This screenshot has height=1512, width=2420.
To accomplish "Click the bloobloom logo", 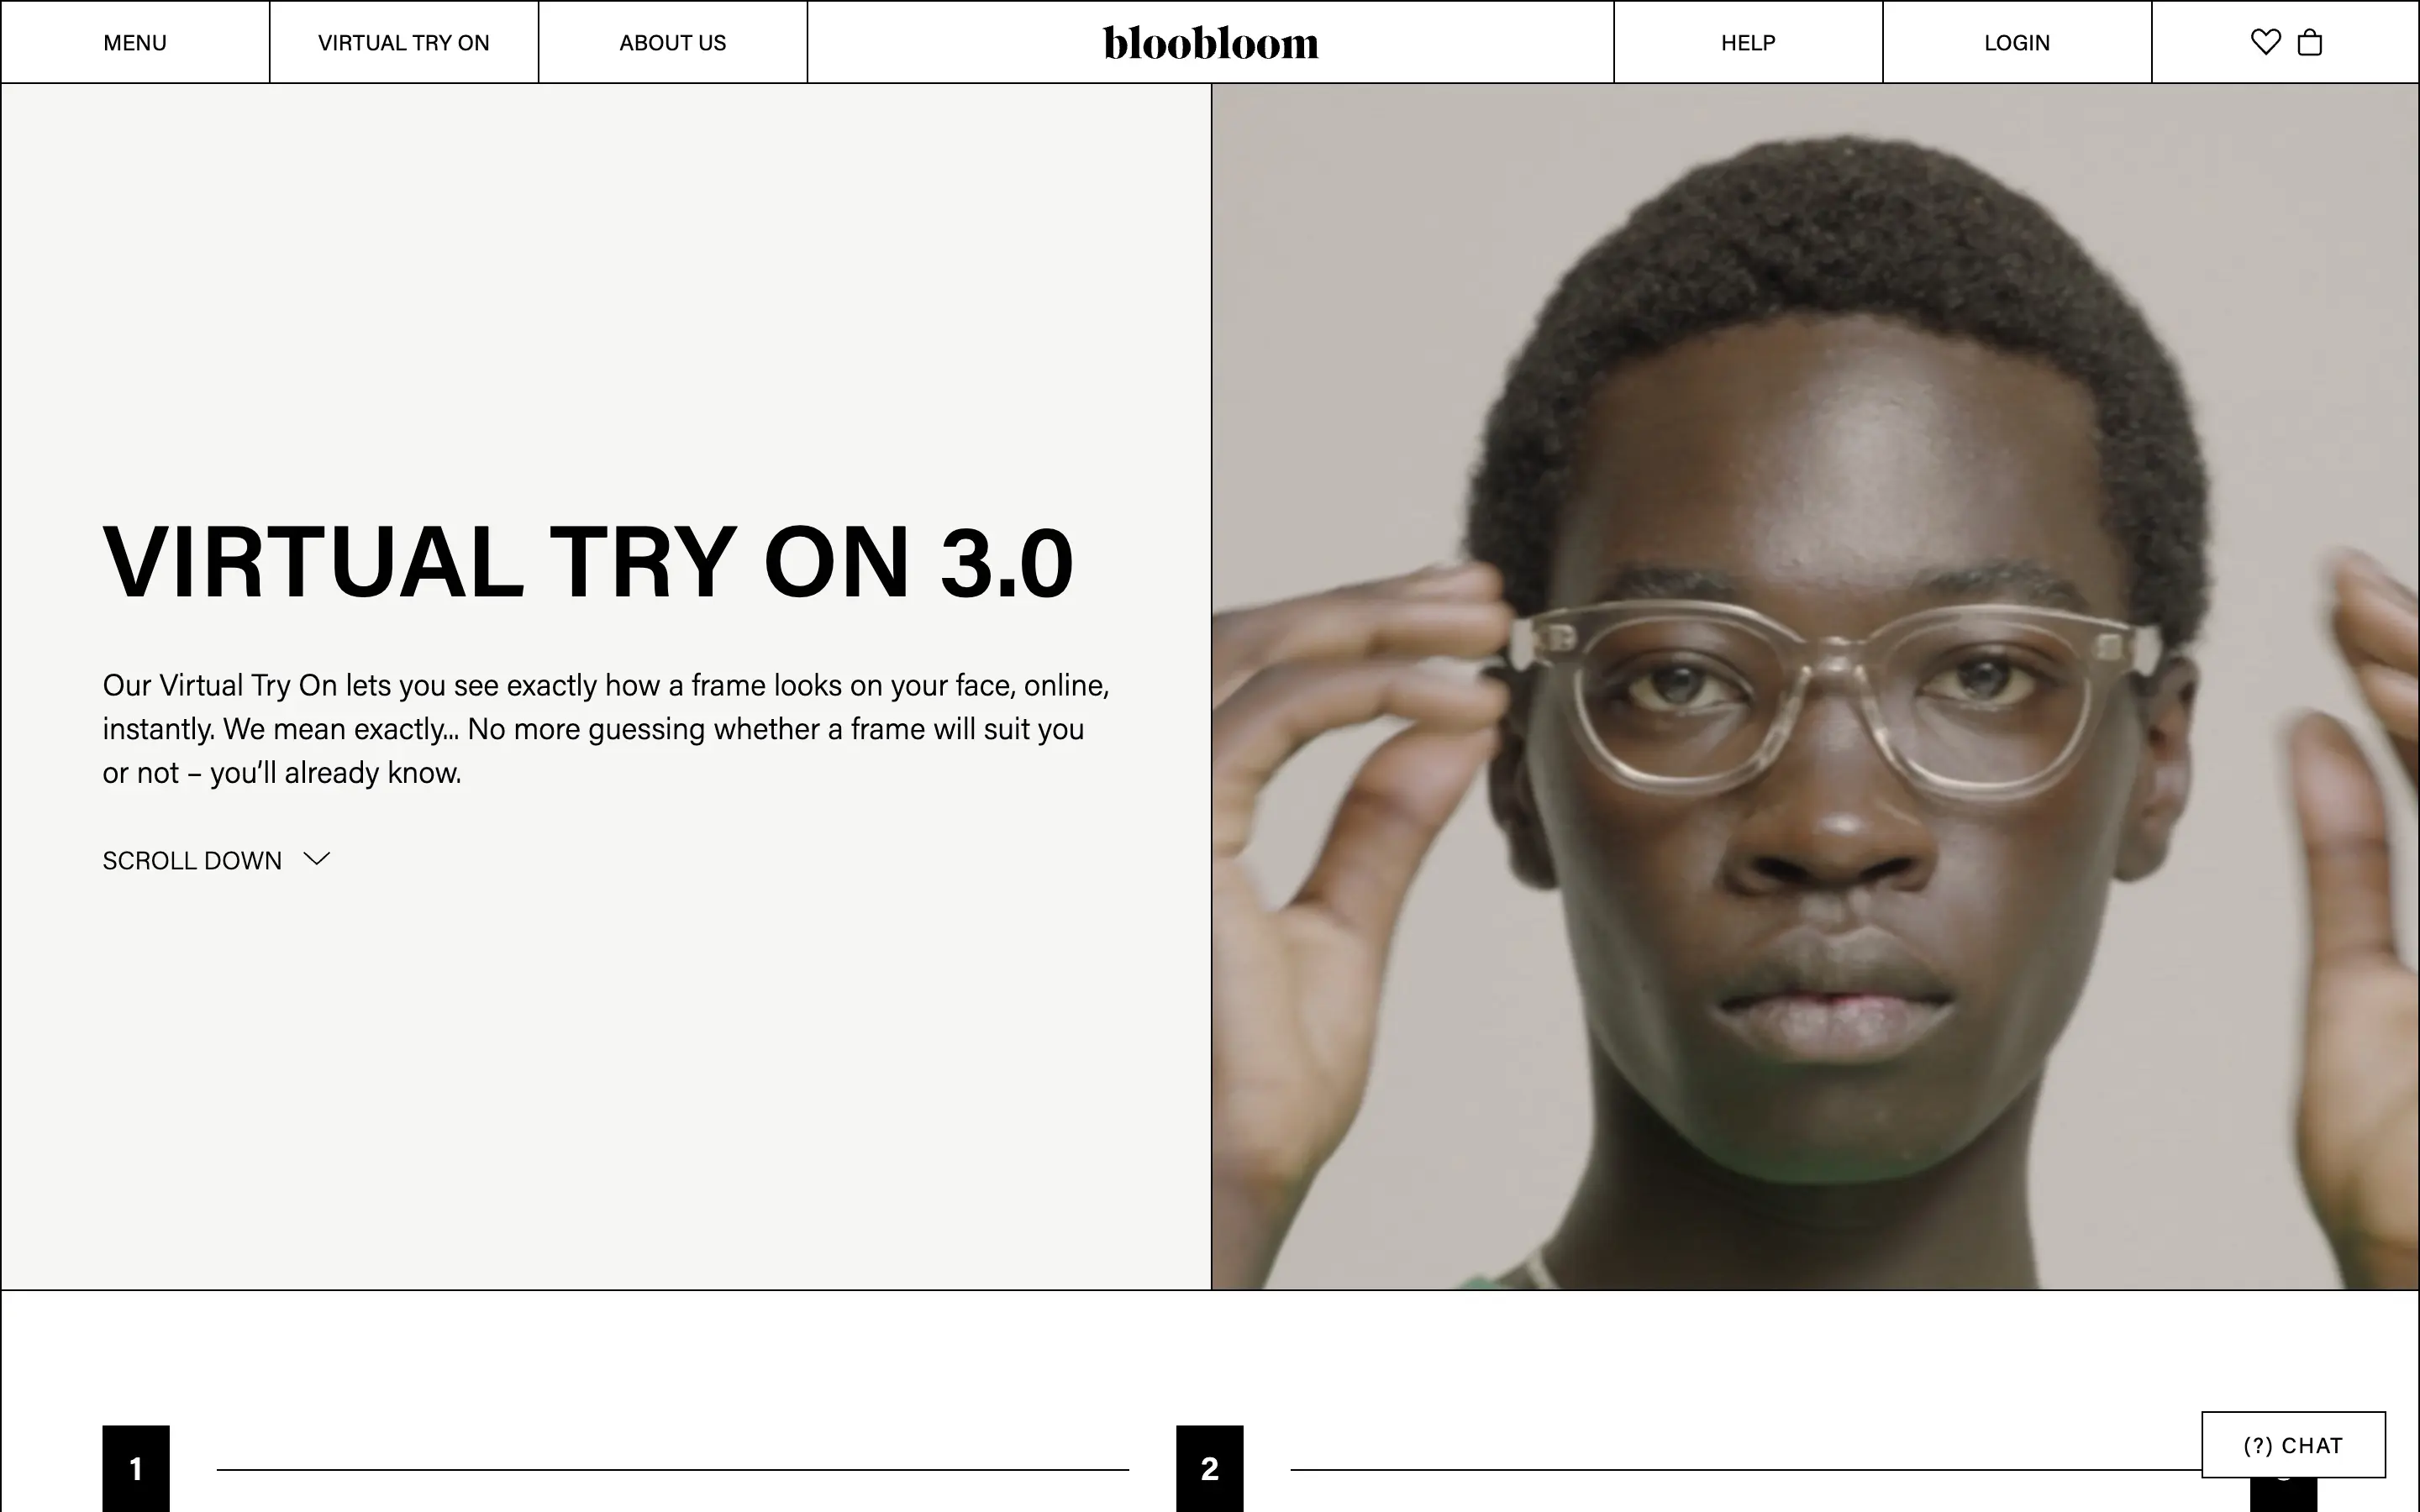I will 1210,43.
